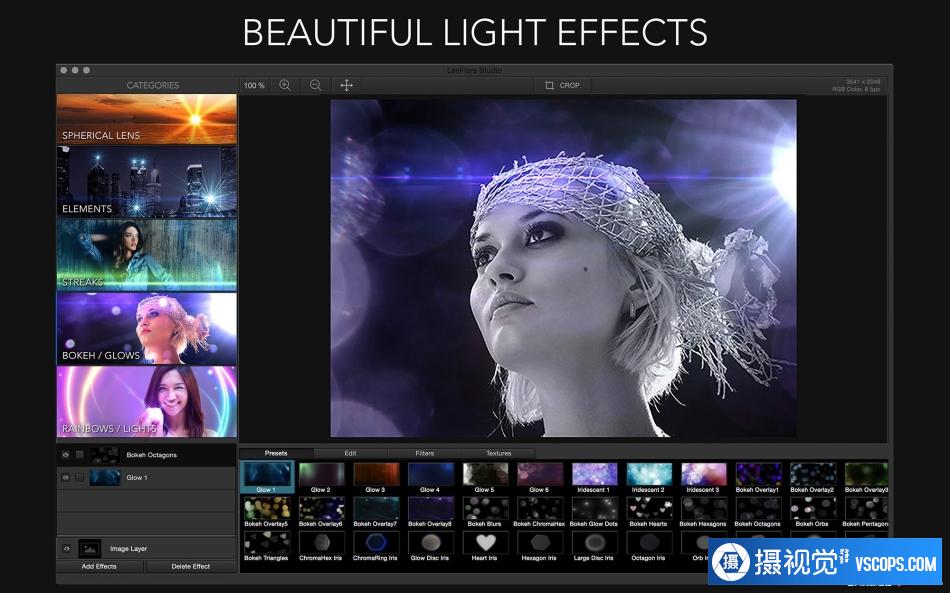
Task: Toggle eye visibility of Glow 1 layer
Action: 65,477
